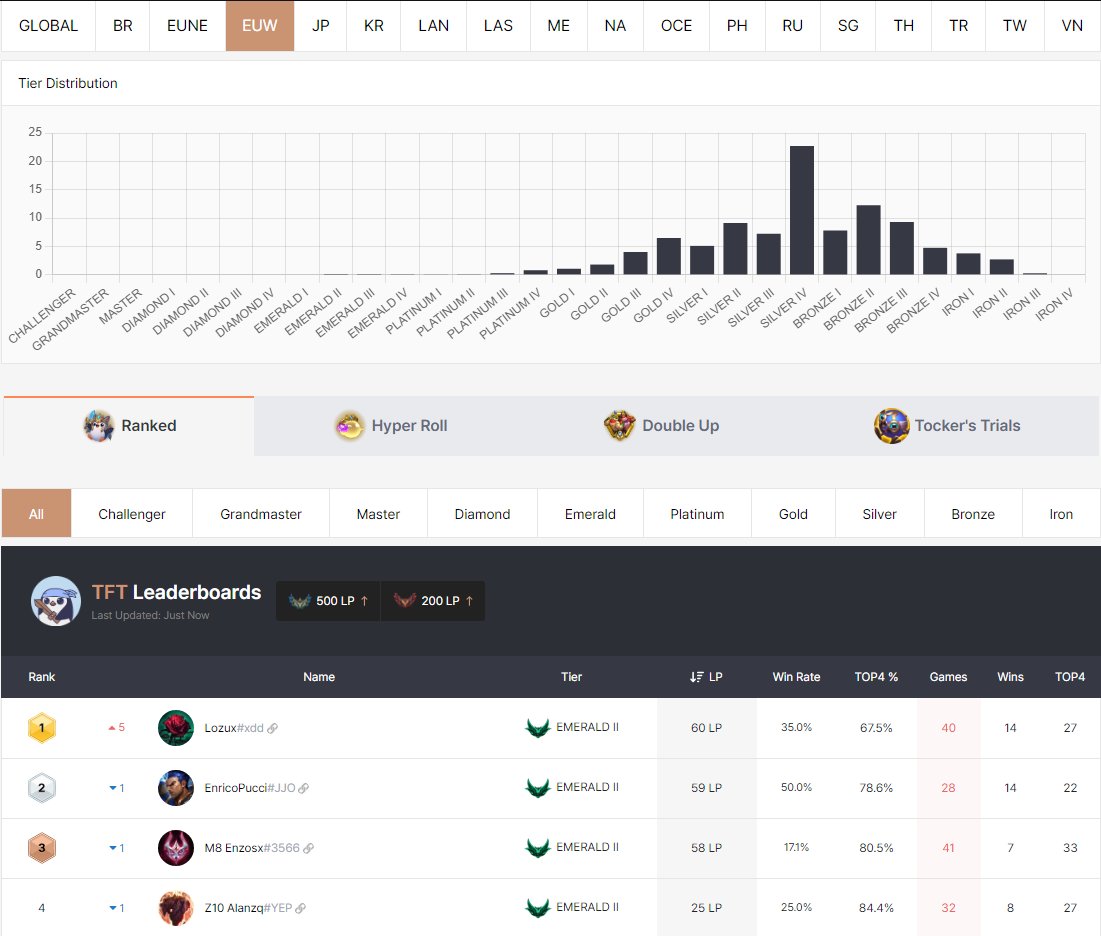The height and width of the screenshot is (936, 1101).
Task: Click the bronze rank 3 badge
Action: (41, 848)
